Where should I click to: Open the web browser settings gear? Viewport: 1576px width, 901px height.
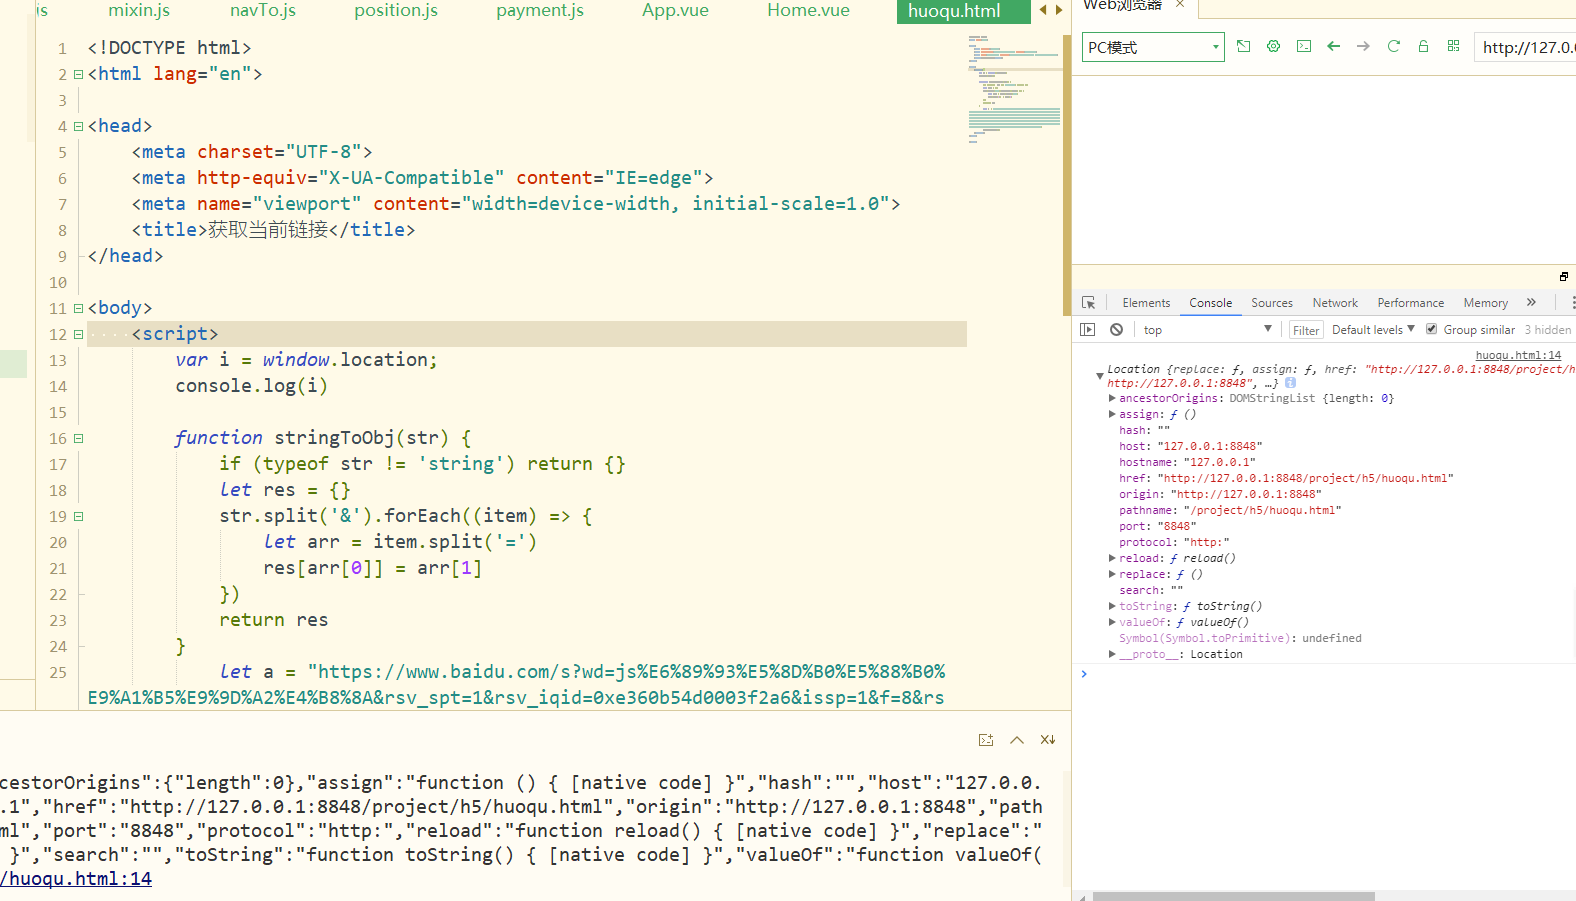click(x=1273, y=46)
